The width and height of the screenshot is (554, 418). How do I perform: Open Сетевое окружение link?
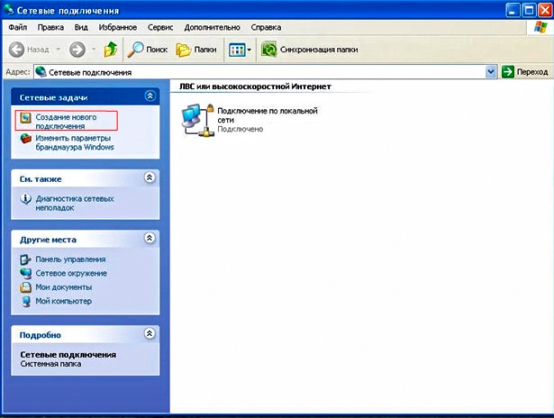pyautogui.click(x=71, y=273)
